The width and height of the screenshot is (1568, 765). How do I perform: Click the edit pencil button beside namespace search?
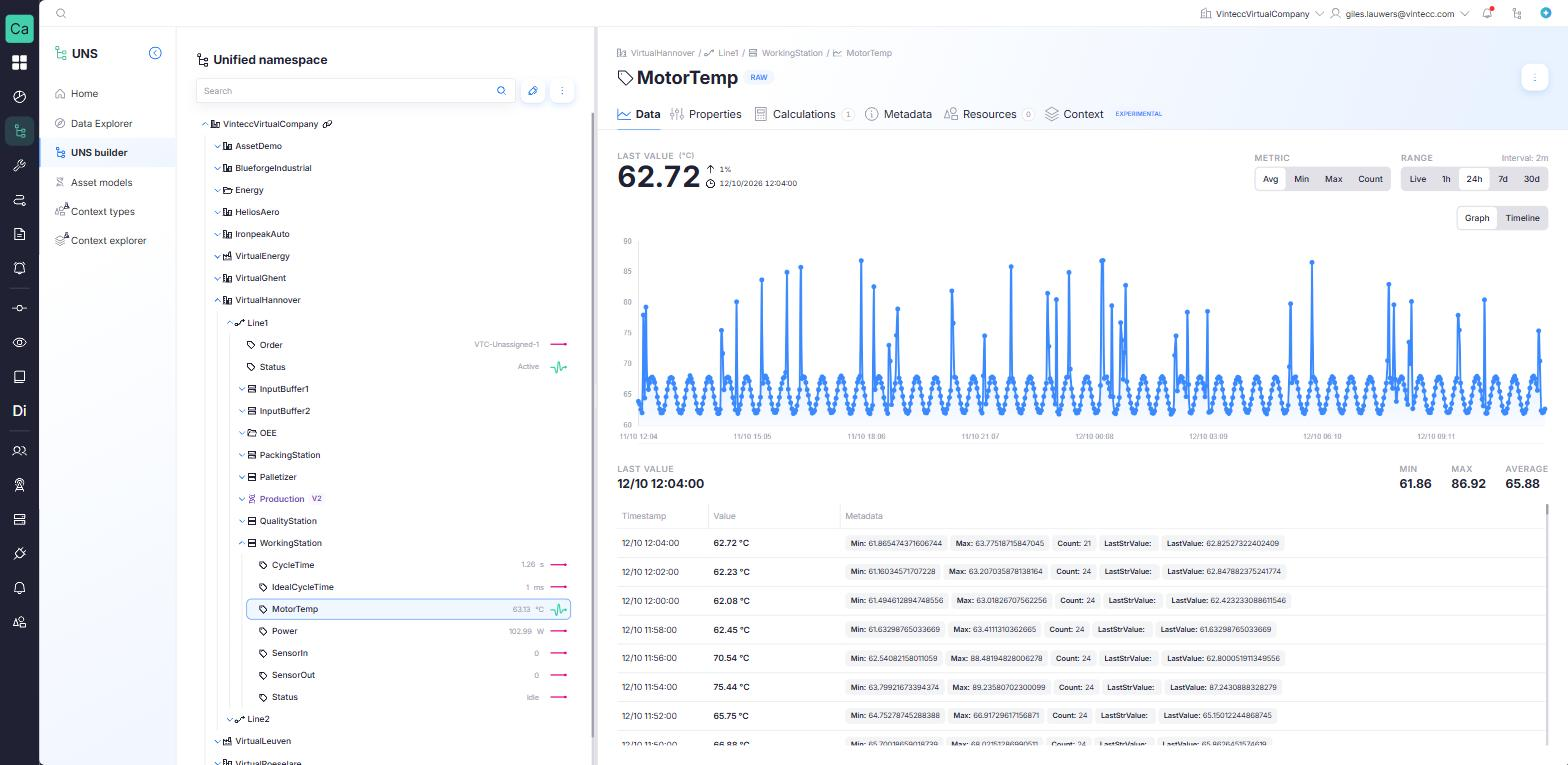click(533, 91)
